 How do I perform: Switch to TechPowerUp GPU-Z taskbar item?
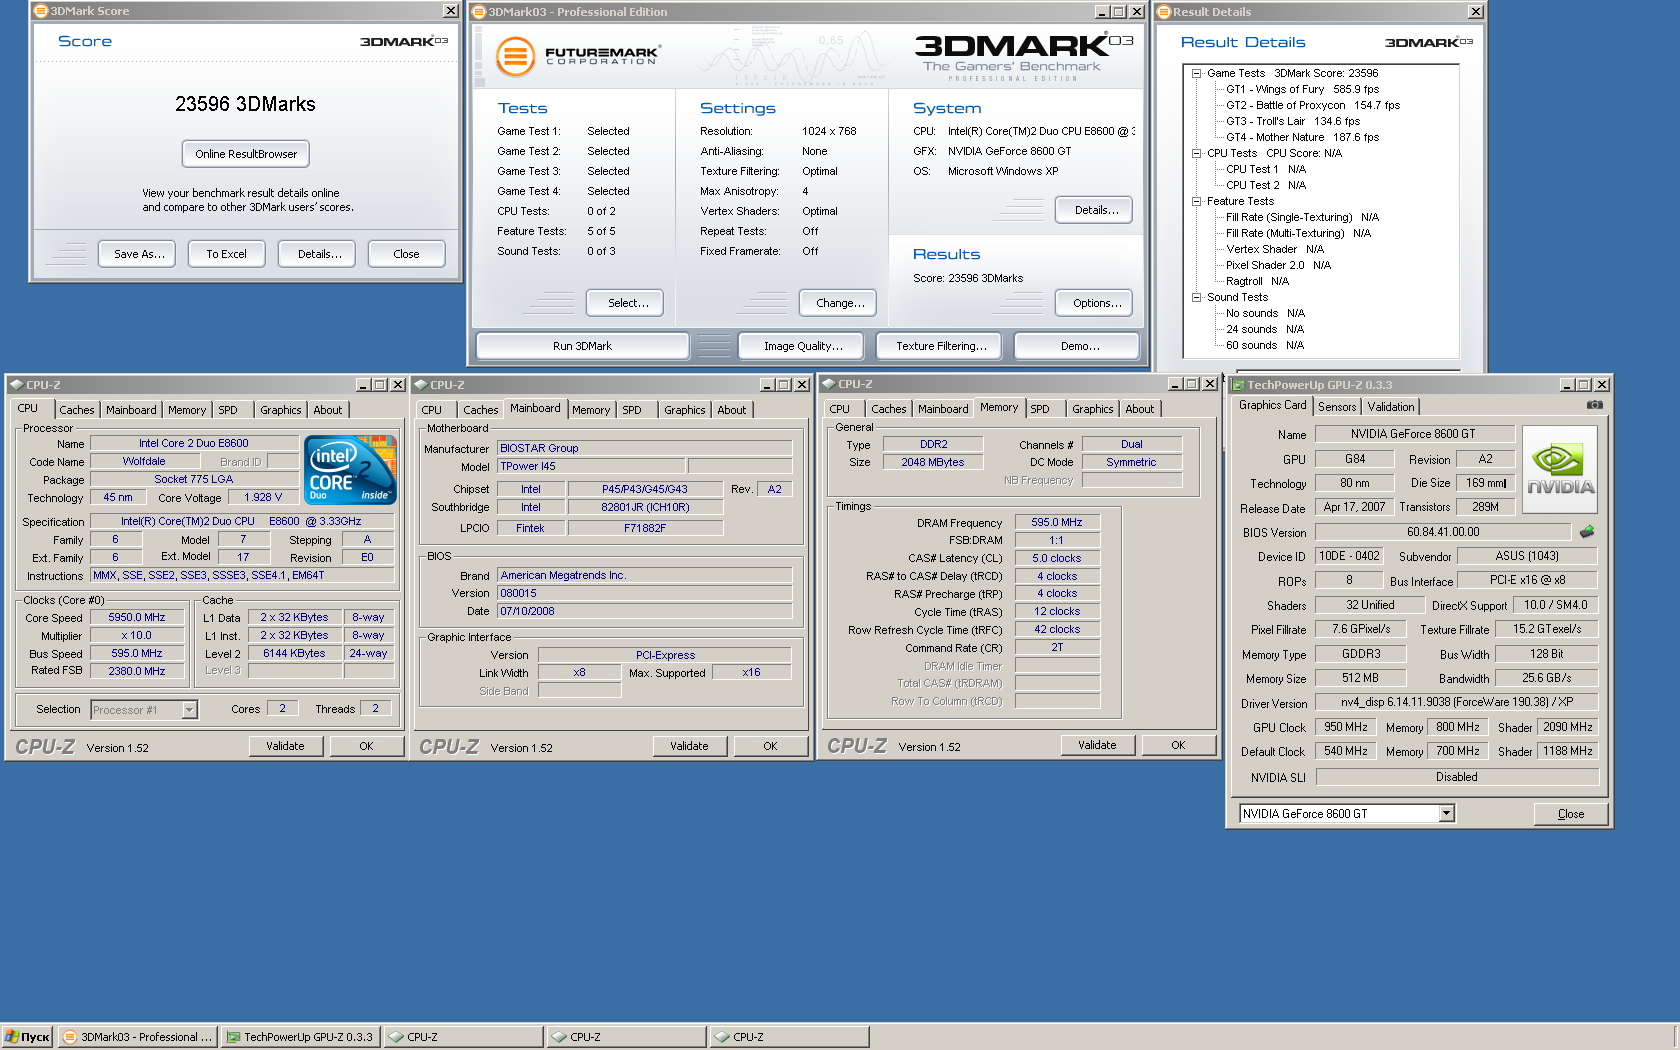[x=301, y=1037]
